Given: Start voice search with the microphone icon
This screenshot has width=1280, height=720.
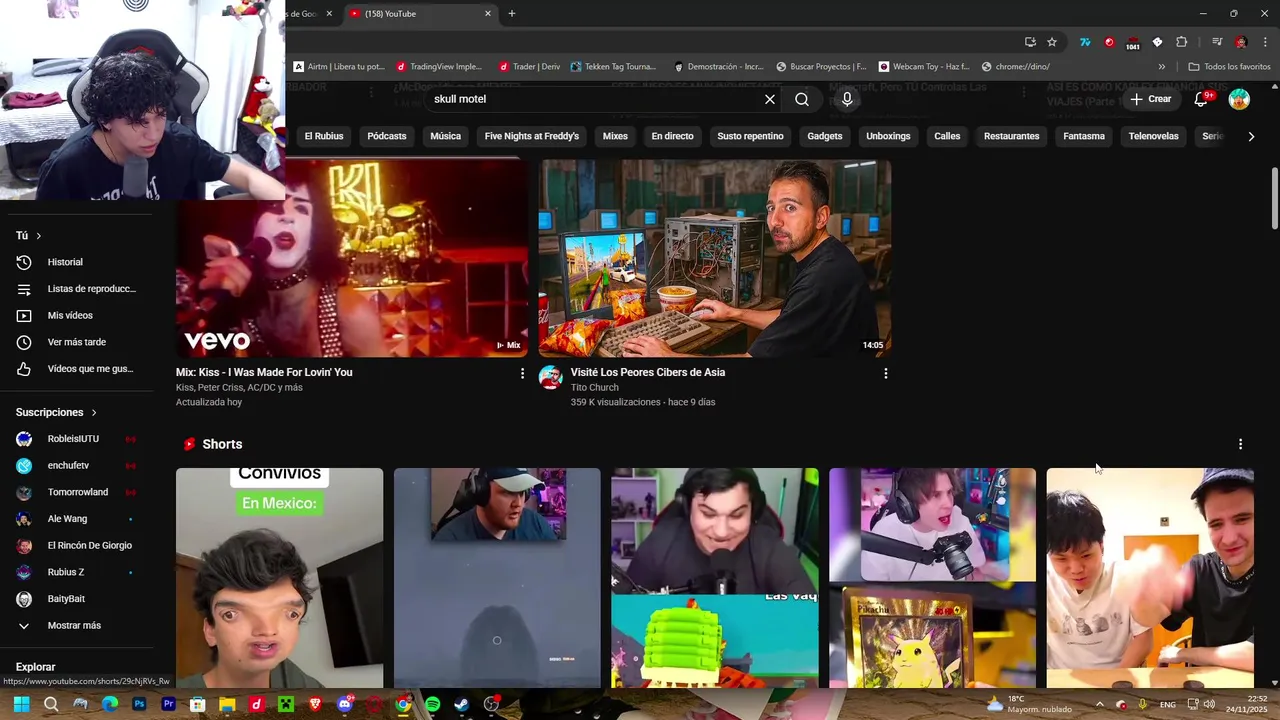Looking at the screenshot, I should click(847, 99).
